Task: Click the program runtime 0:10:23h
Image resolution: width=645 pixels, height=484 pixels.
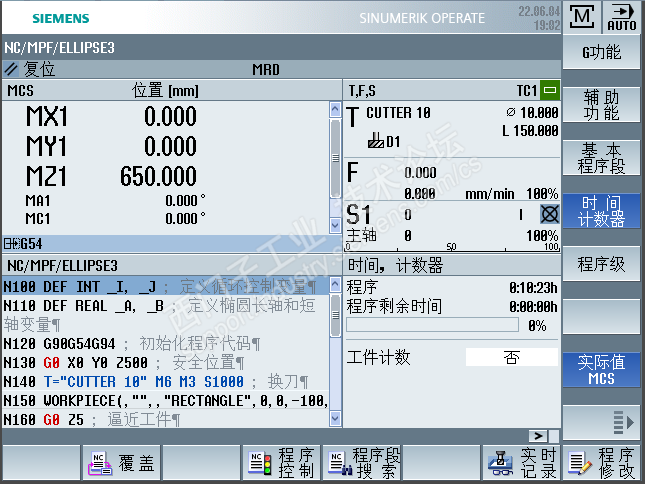Action: click(533, 287)
